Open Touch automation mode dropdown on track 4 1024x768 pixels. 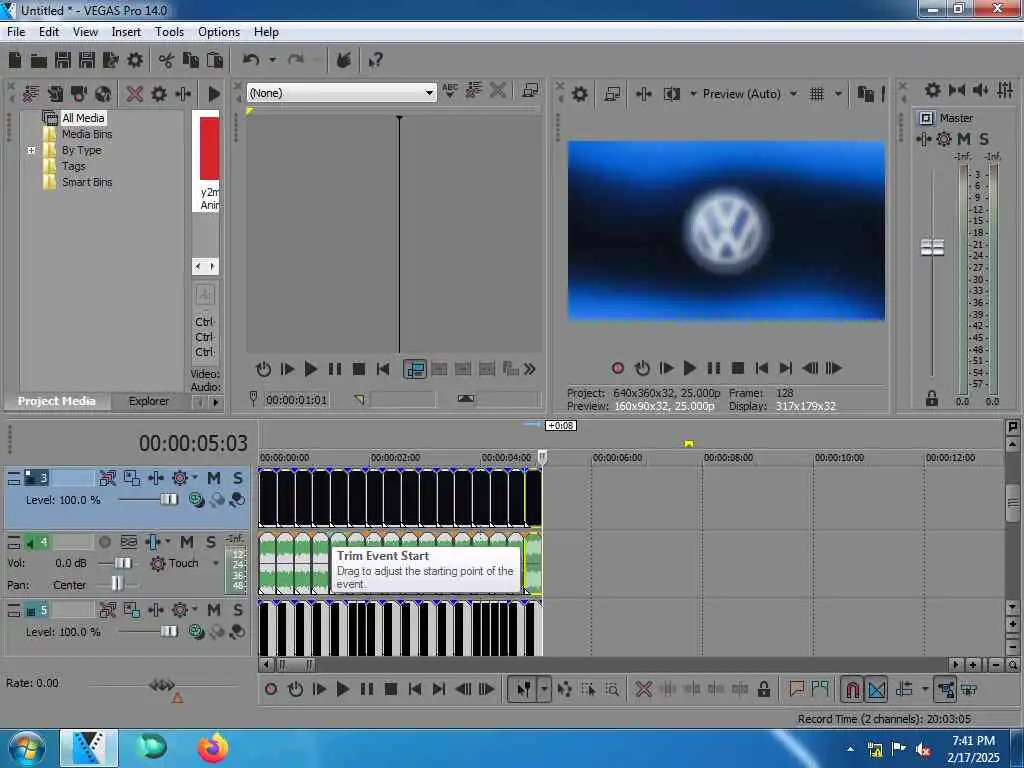pyautogui.click(x=216, y=563)
